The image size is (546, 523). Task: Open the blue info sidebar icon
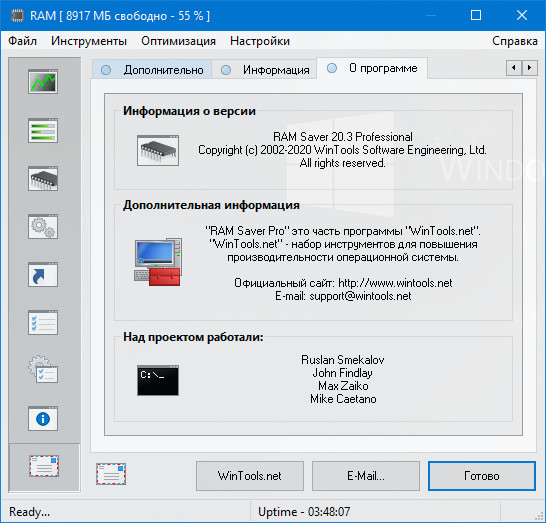pyautogui.click(x=43, y=419)
